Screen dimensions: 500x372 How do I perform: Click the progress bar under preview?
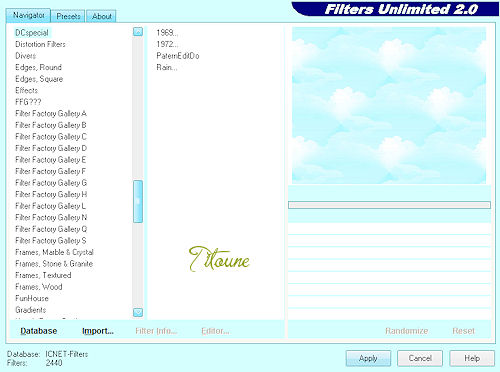tap(389, 205)
